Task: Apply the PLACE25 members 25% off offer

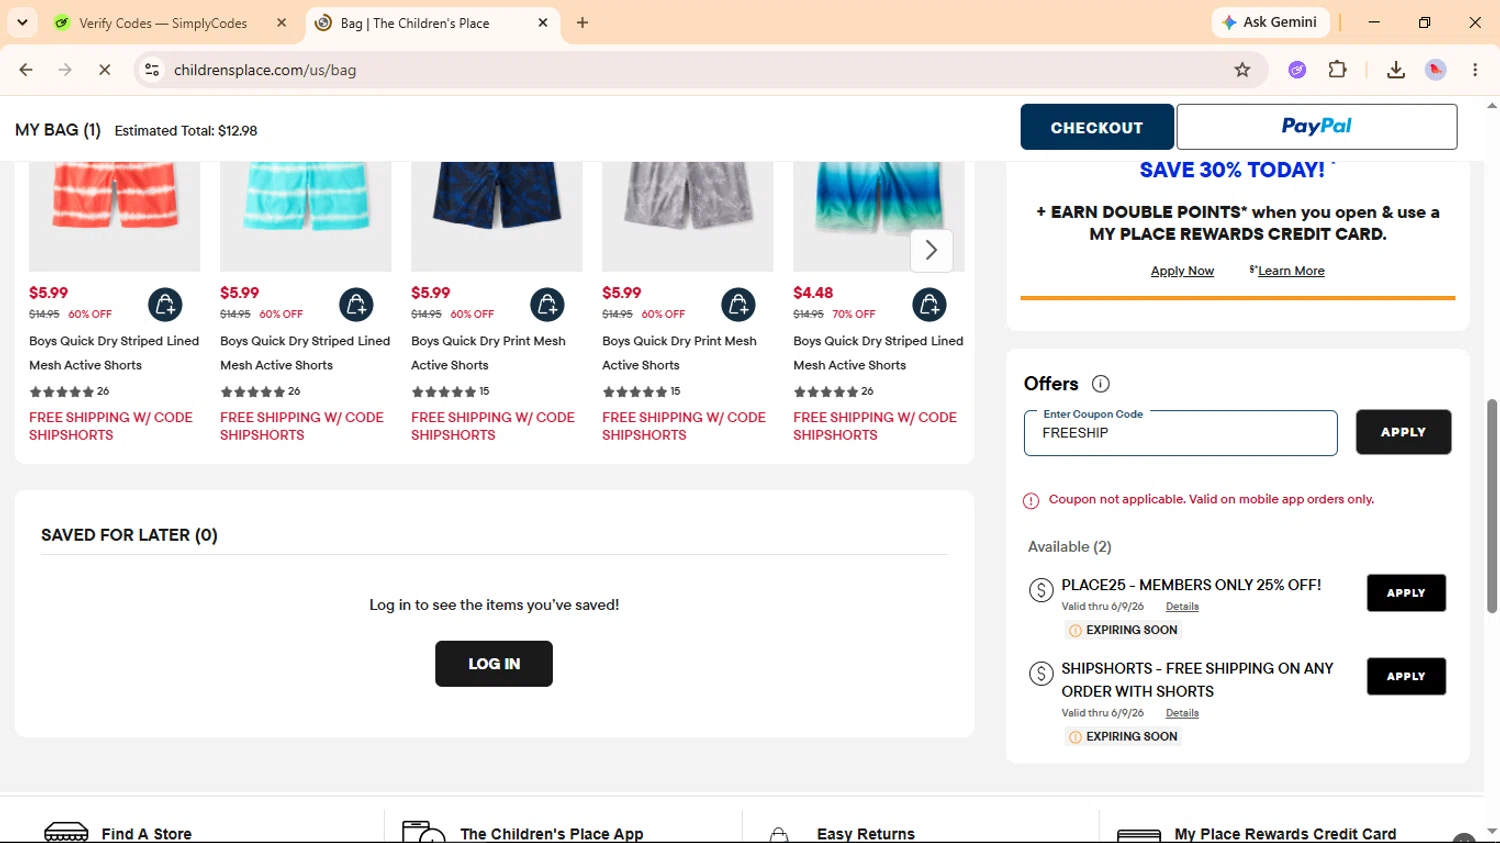Action: click(x=1406, y=593)
